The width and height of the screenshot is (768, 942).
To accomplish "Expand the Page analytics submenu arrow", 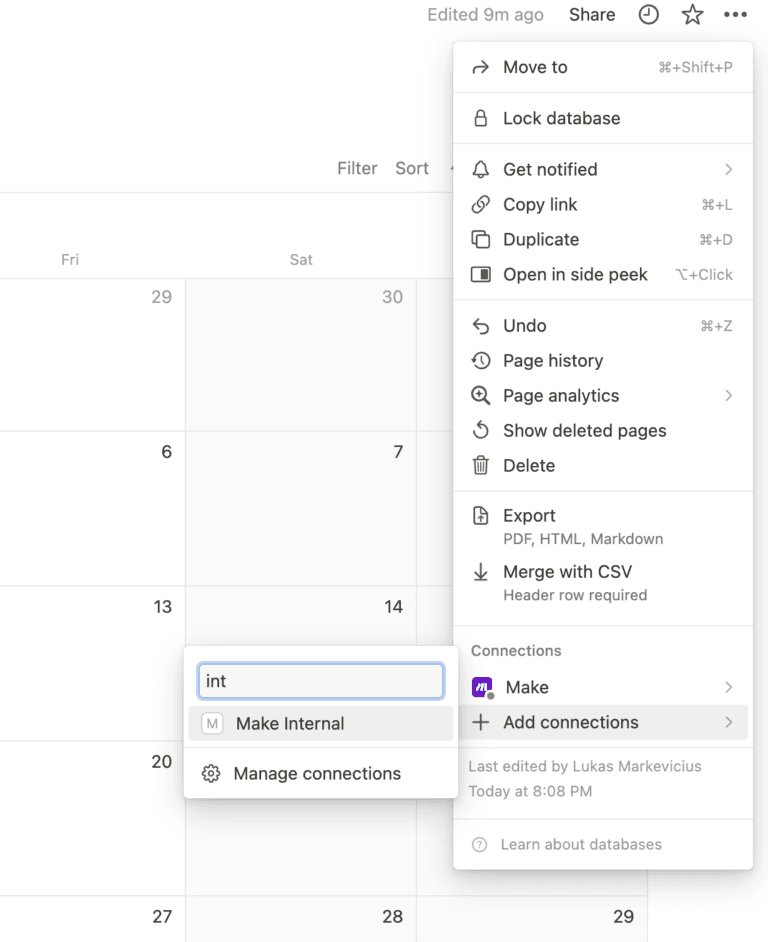I will 728,396.
